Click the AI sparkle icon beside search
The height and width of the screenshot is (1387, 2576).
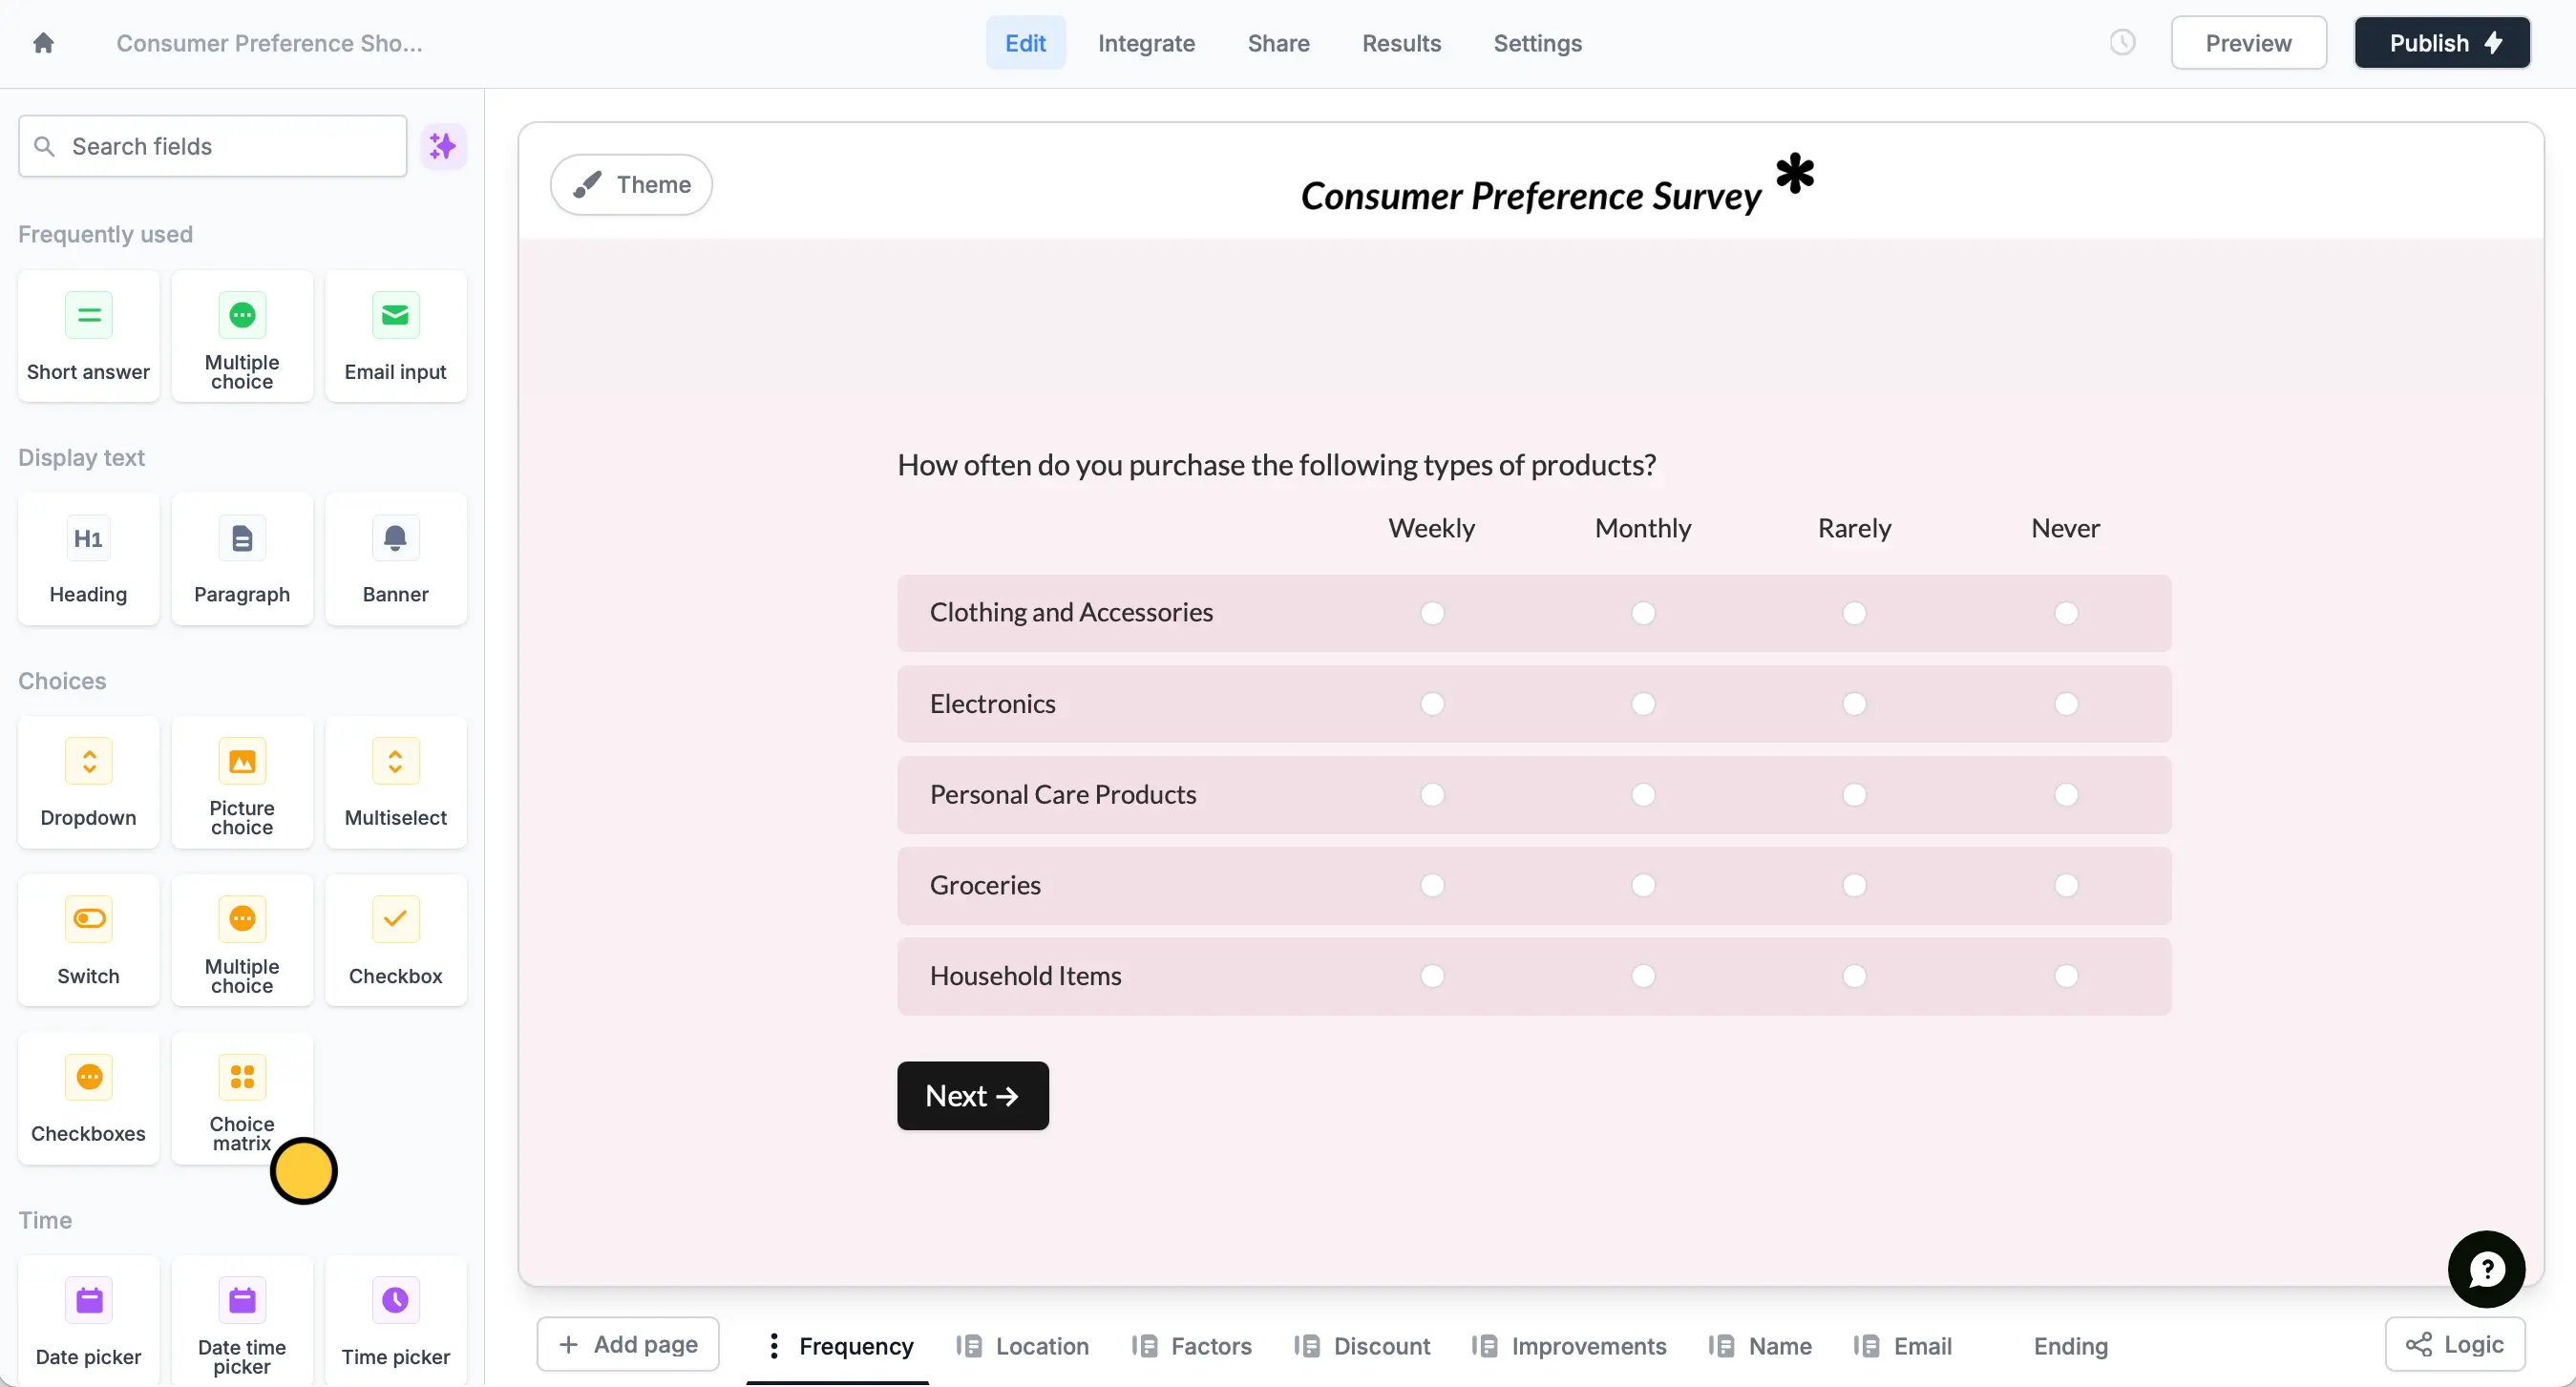tap(443, 146)
